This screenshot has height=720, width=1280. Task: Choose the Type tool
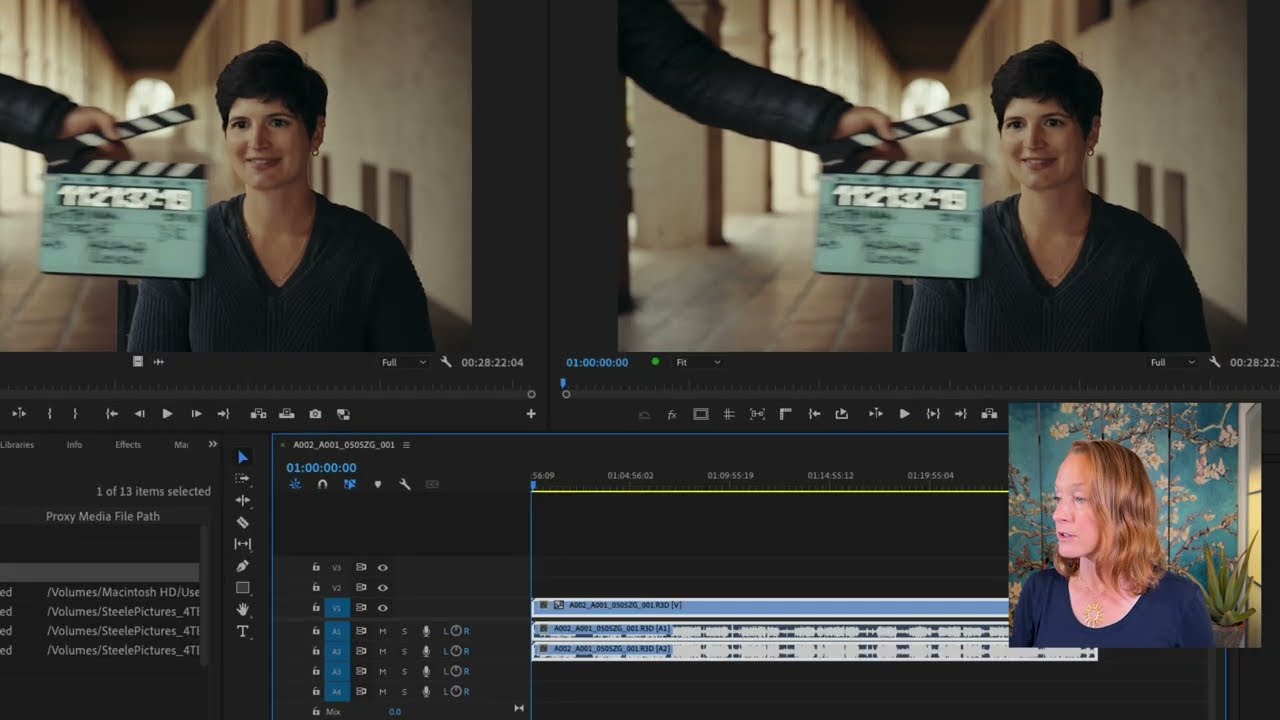point(242,631)
